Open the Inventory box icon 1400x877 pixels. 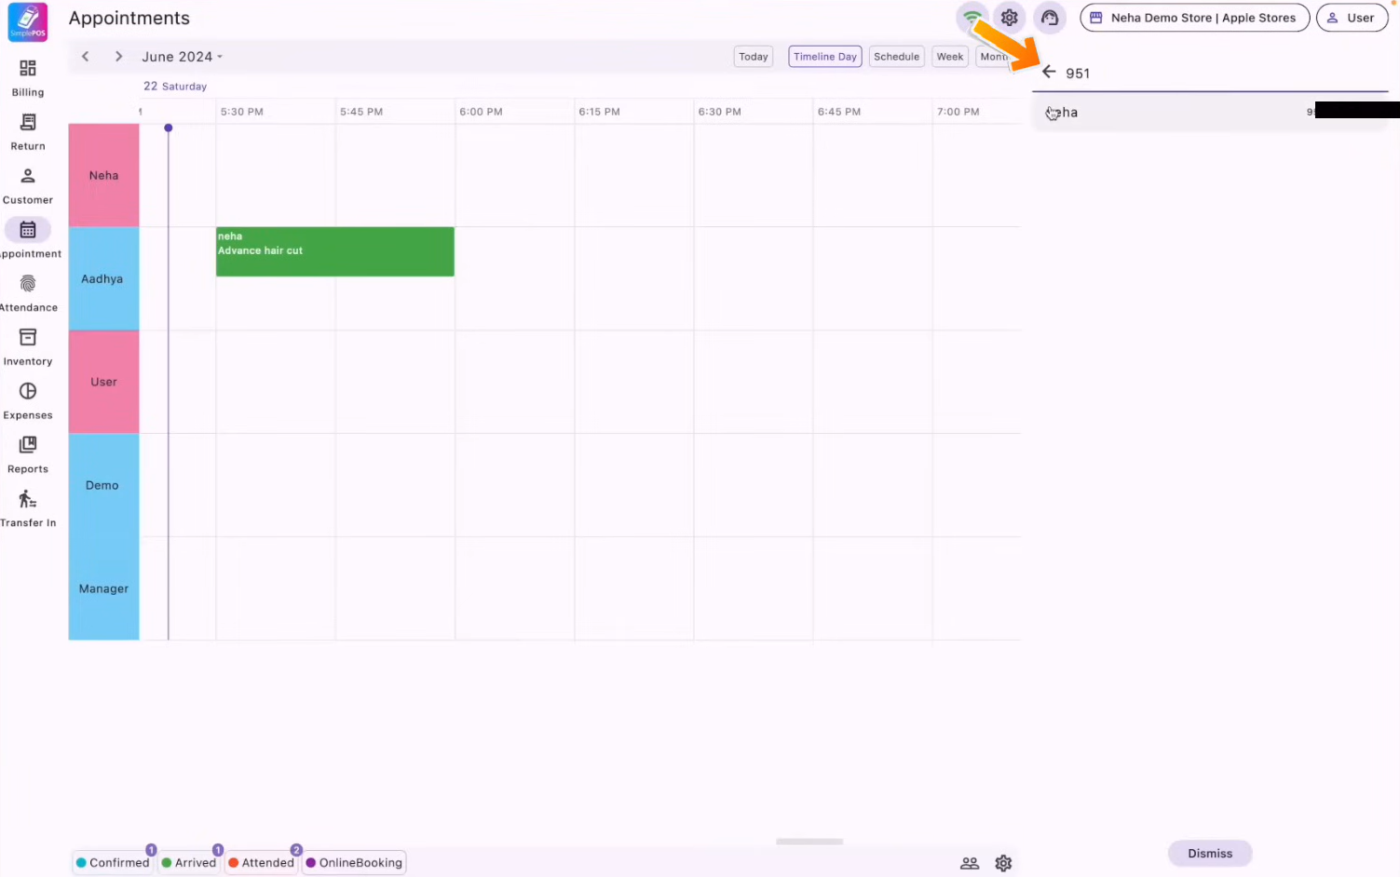(x=28, y=337)
